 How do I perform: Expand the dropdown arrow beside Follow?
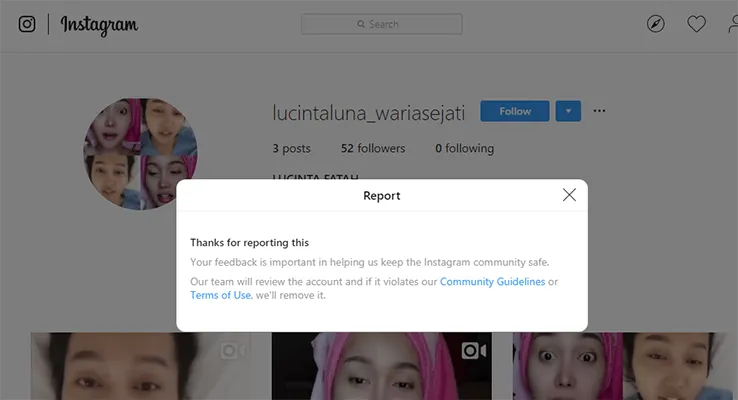point(567,111)
